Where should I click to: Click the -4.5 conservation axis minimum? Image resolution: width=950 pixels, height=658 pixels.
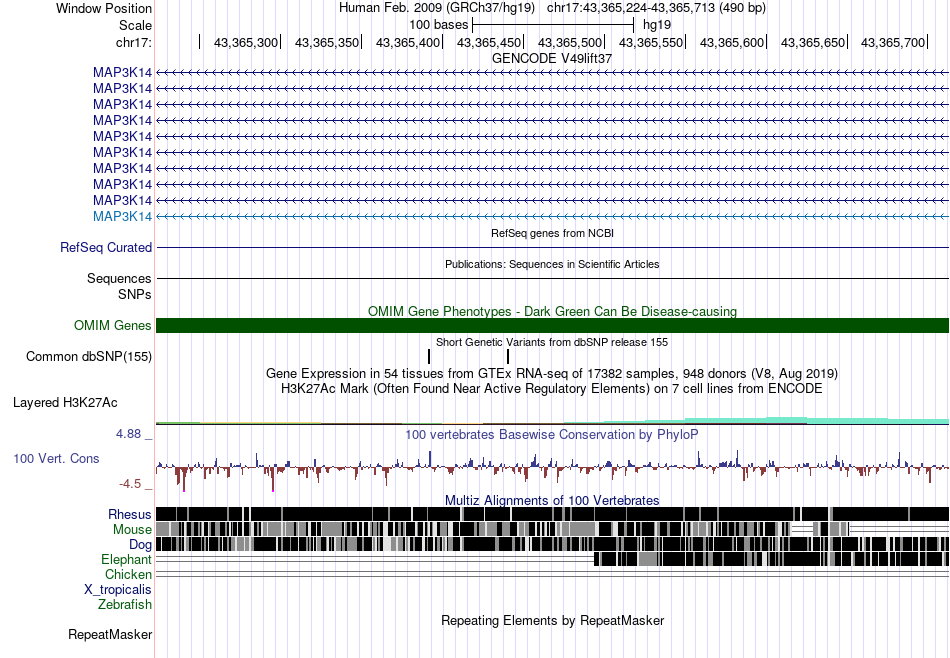point(130,484)
